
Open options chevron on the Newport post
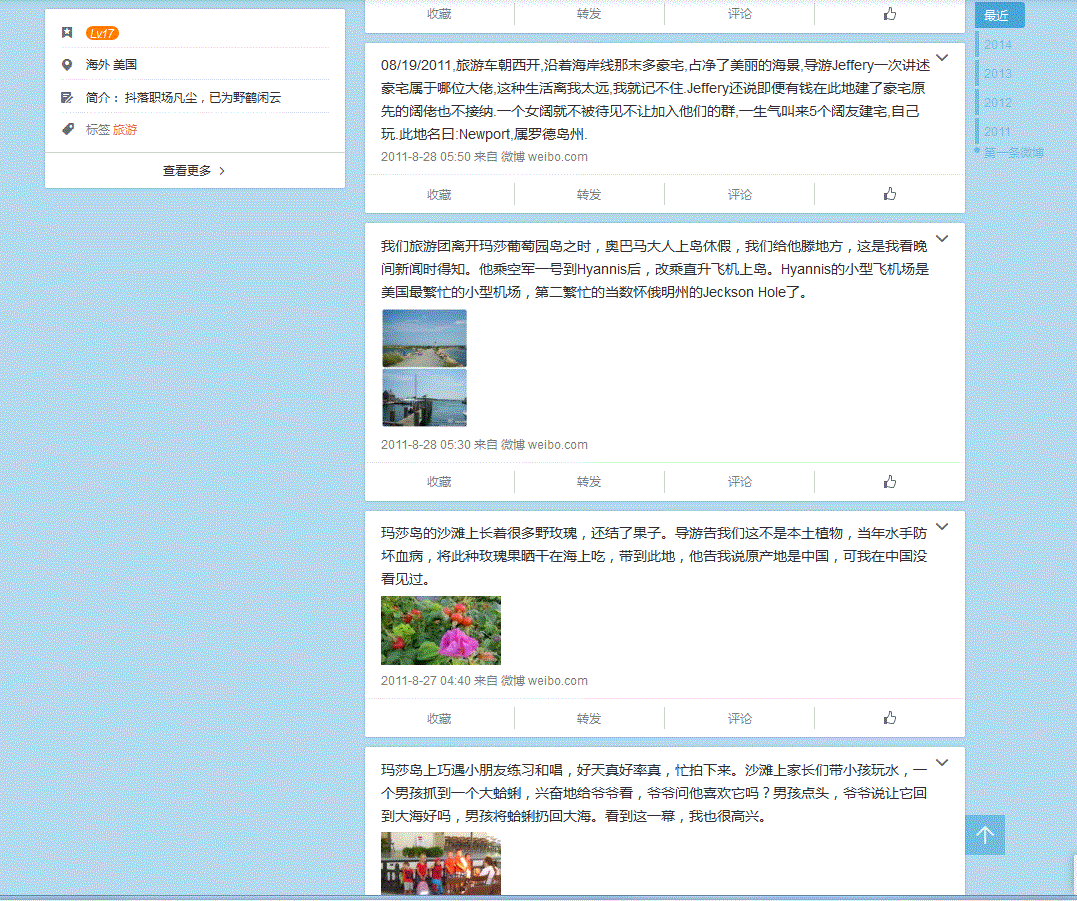tap(942, 58)
